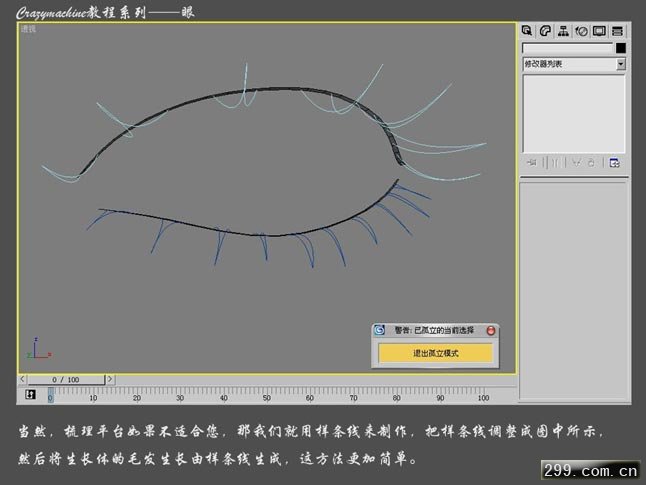Viewport: 646px width, 485px height.
Task: Click the empty modifier stack list box
Action: pyautogui.click(x=574, y=114)
